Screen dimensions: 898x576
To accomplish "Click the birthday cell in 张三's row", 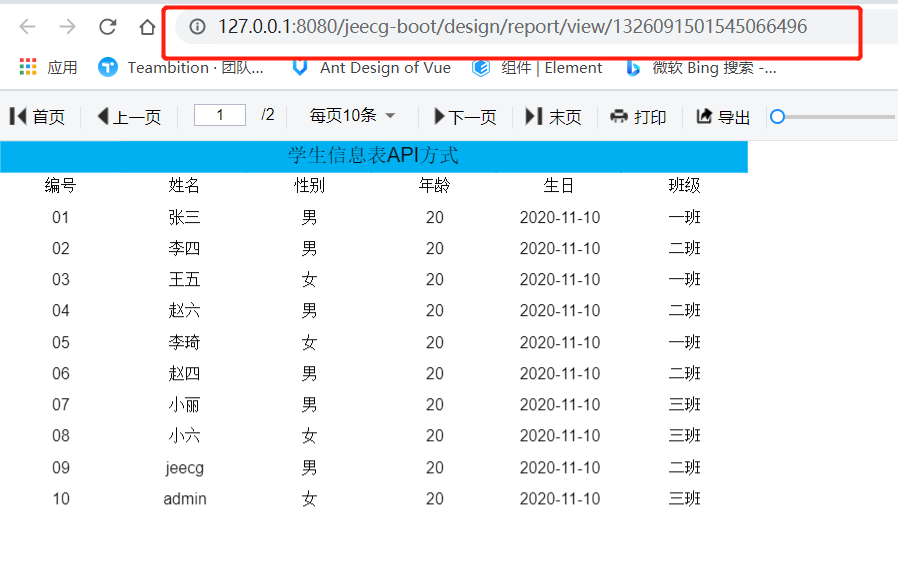I will (560, 218).
